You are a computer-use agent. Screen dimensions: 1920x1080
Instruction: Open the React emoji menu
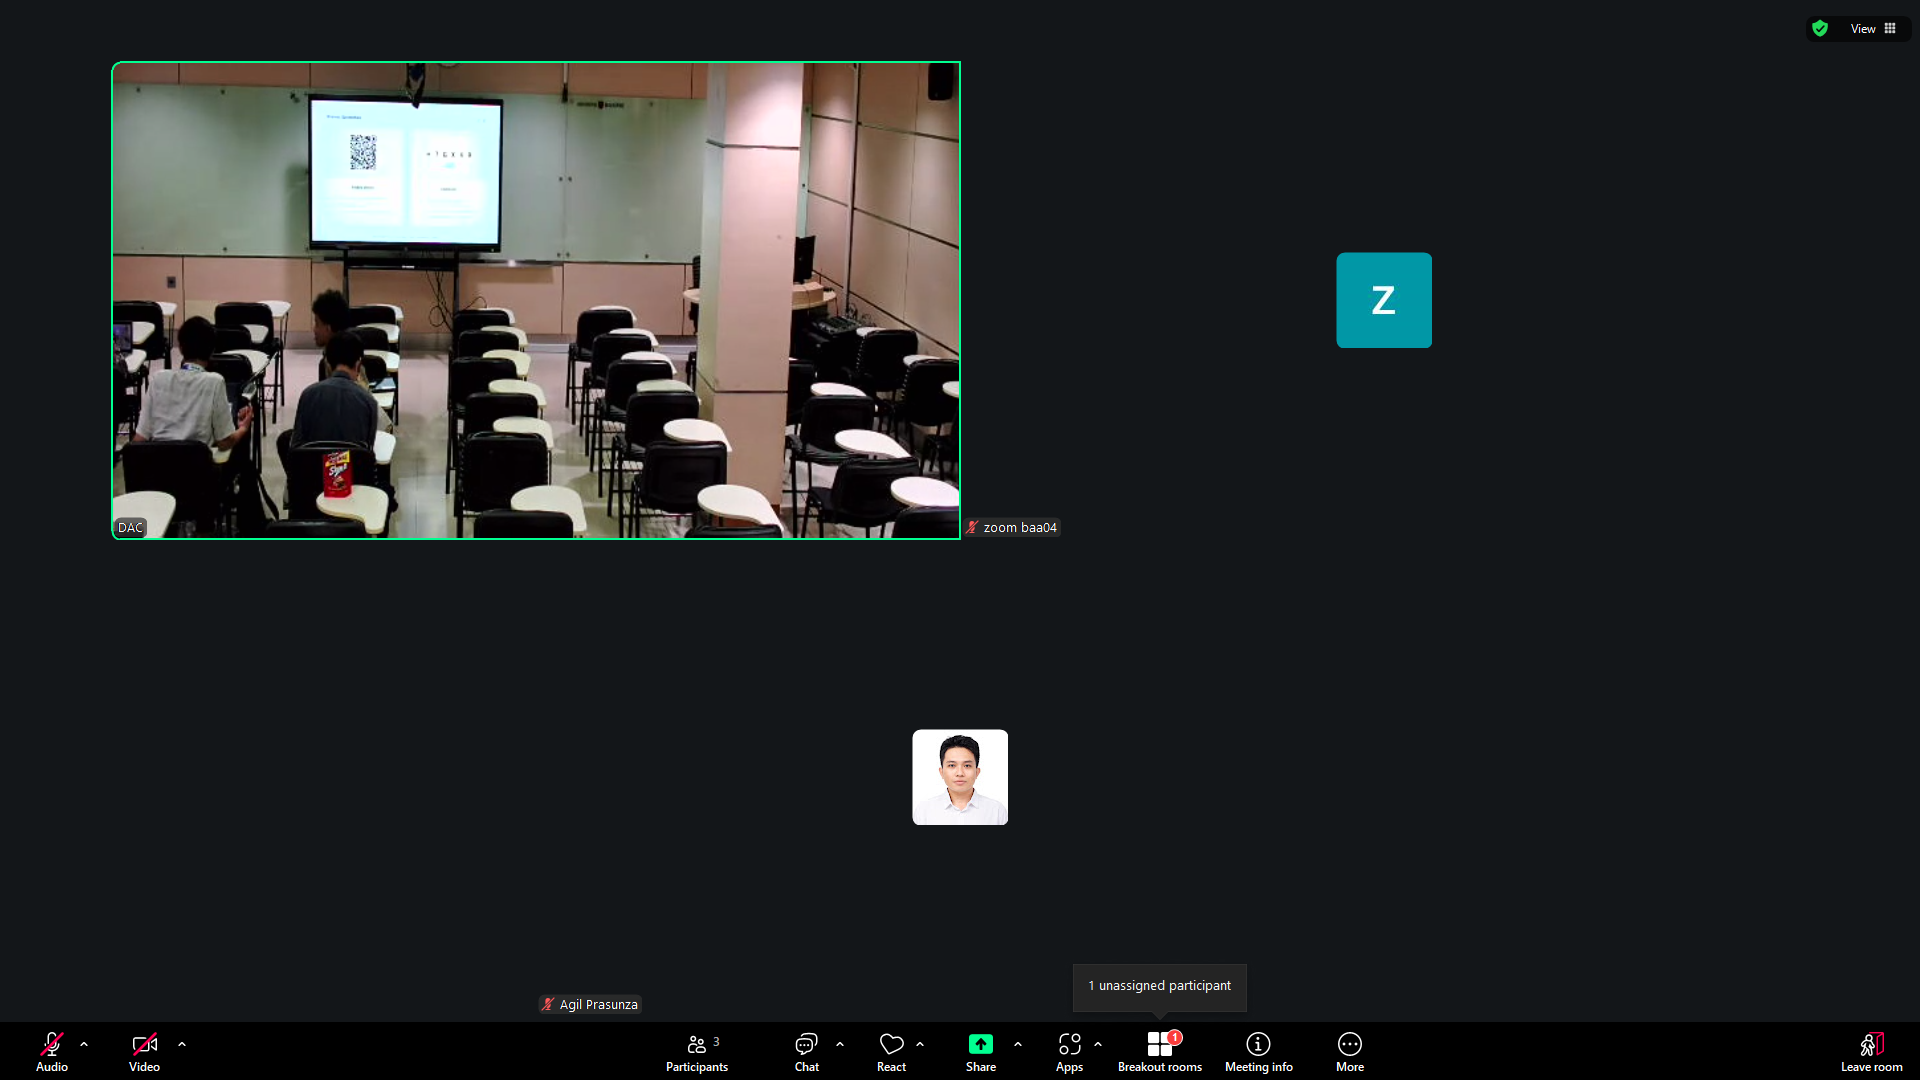(x=891, y=1051)
